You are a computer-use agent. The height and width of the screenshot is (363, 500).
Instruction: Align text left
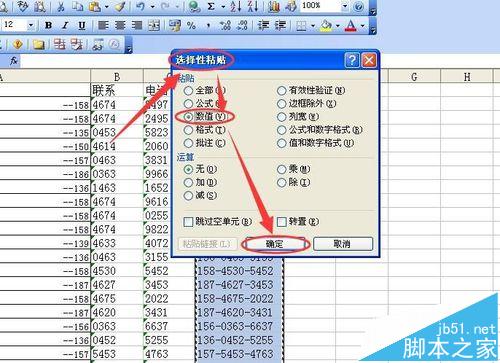click(x=103, y=25)
